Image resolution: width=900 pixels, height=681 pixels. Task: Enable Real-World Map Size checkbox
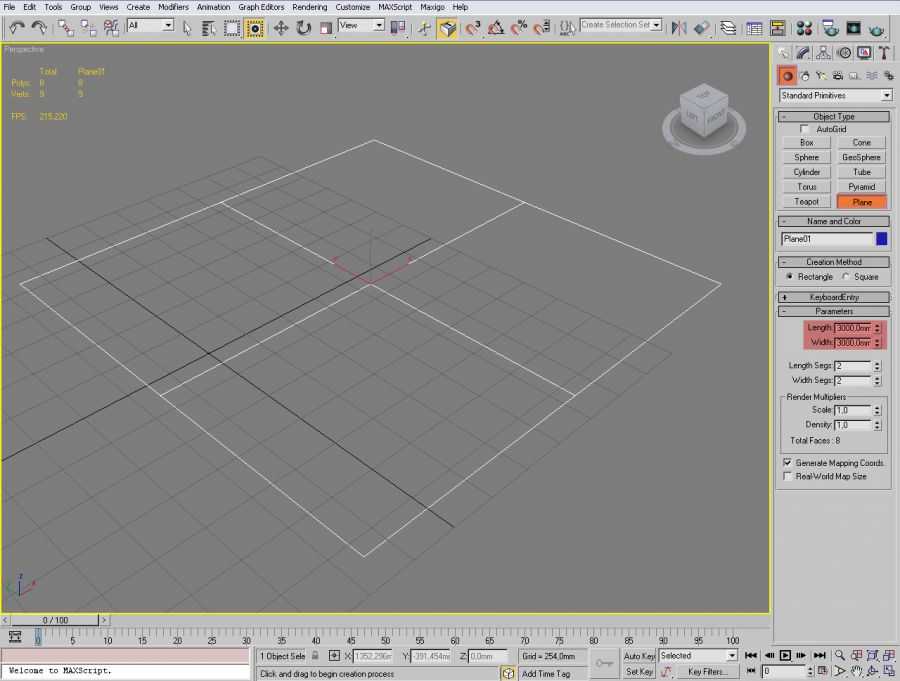(788, 477)
